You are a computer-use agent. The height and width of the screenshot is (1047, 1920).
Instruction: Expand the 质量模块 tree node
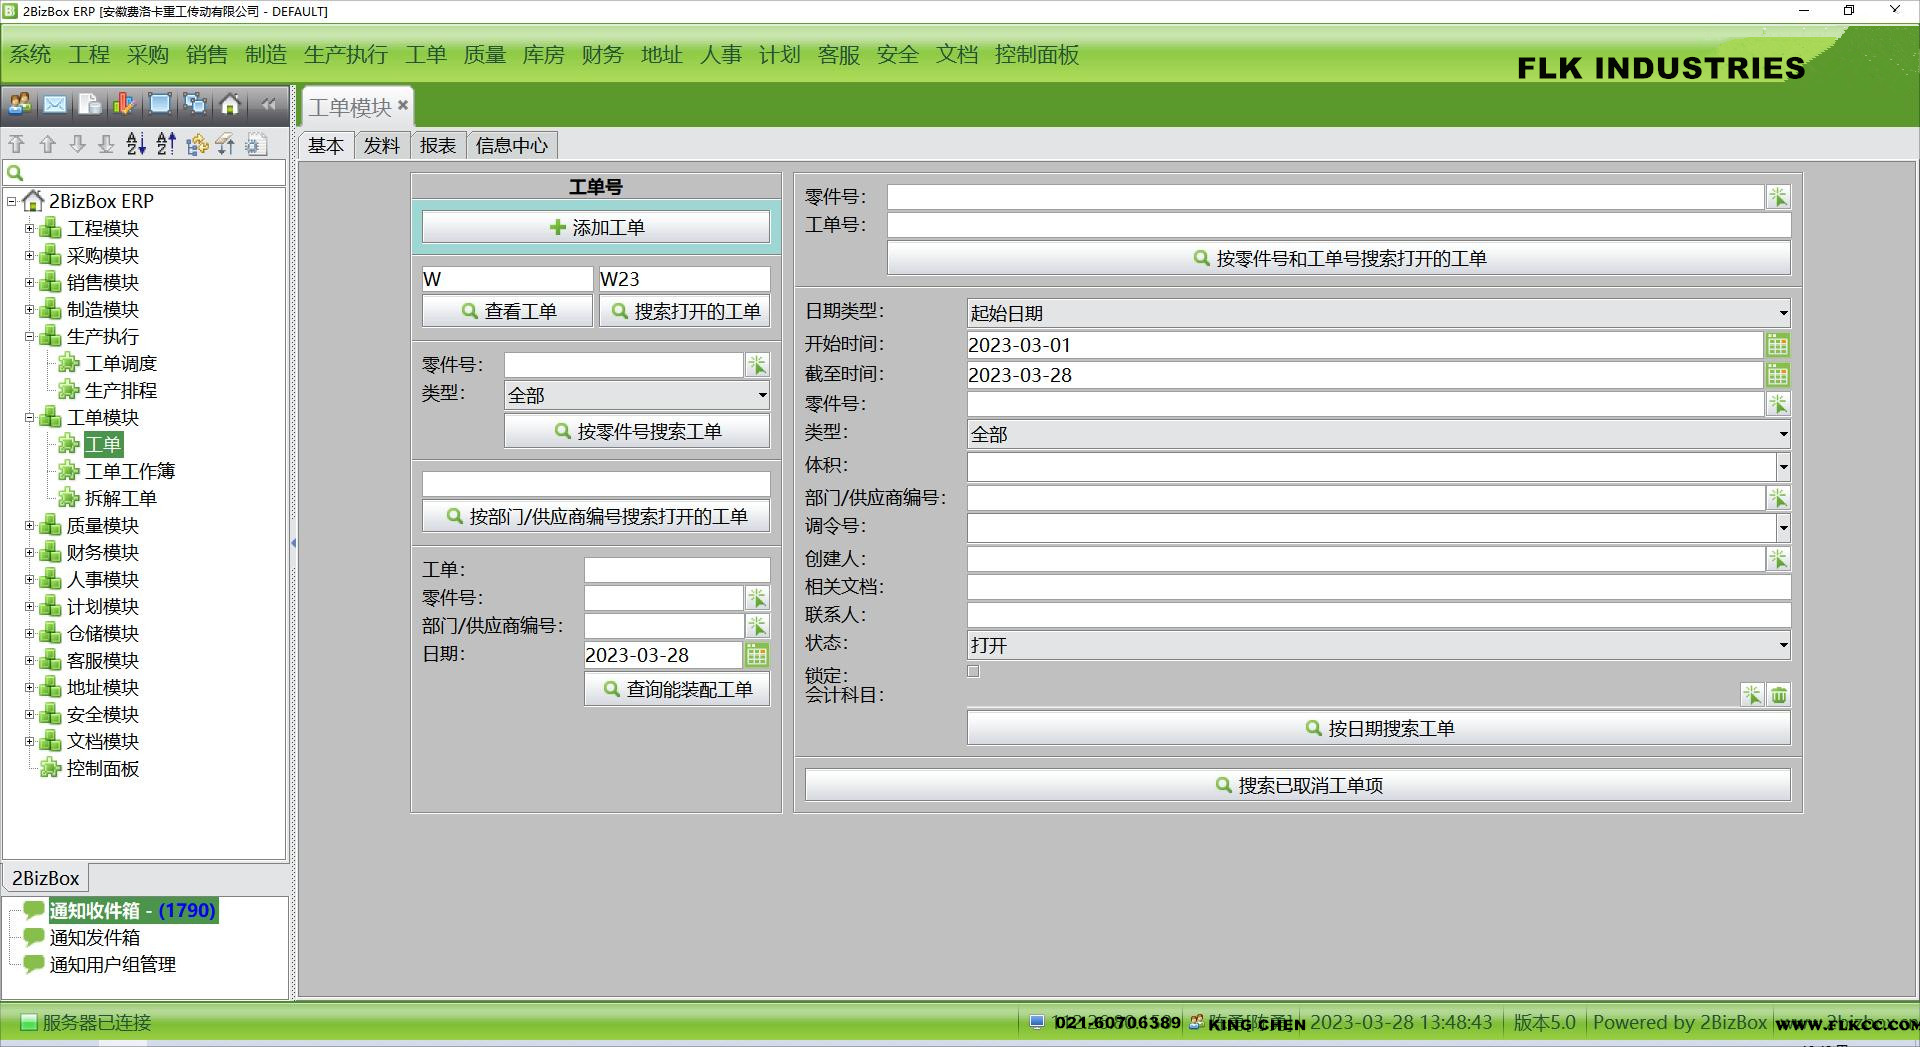pyautogui.click(x=29, y=525)
